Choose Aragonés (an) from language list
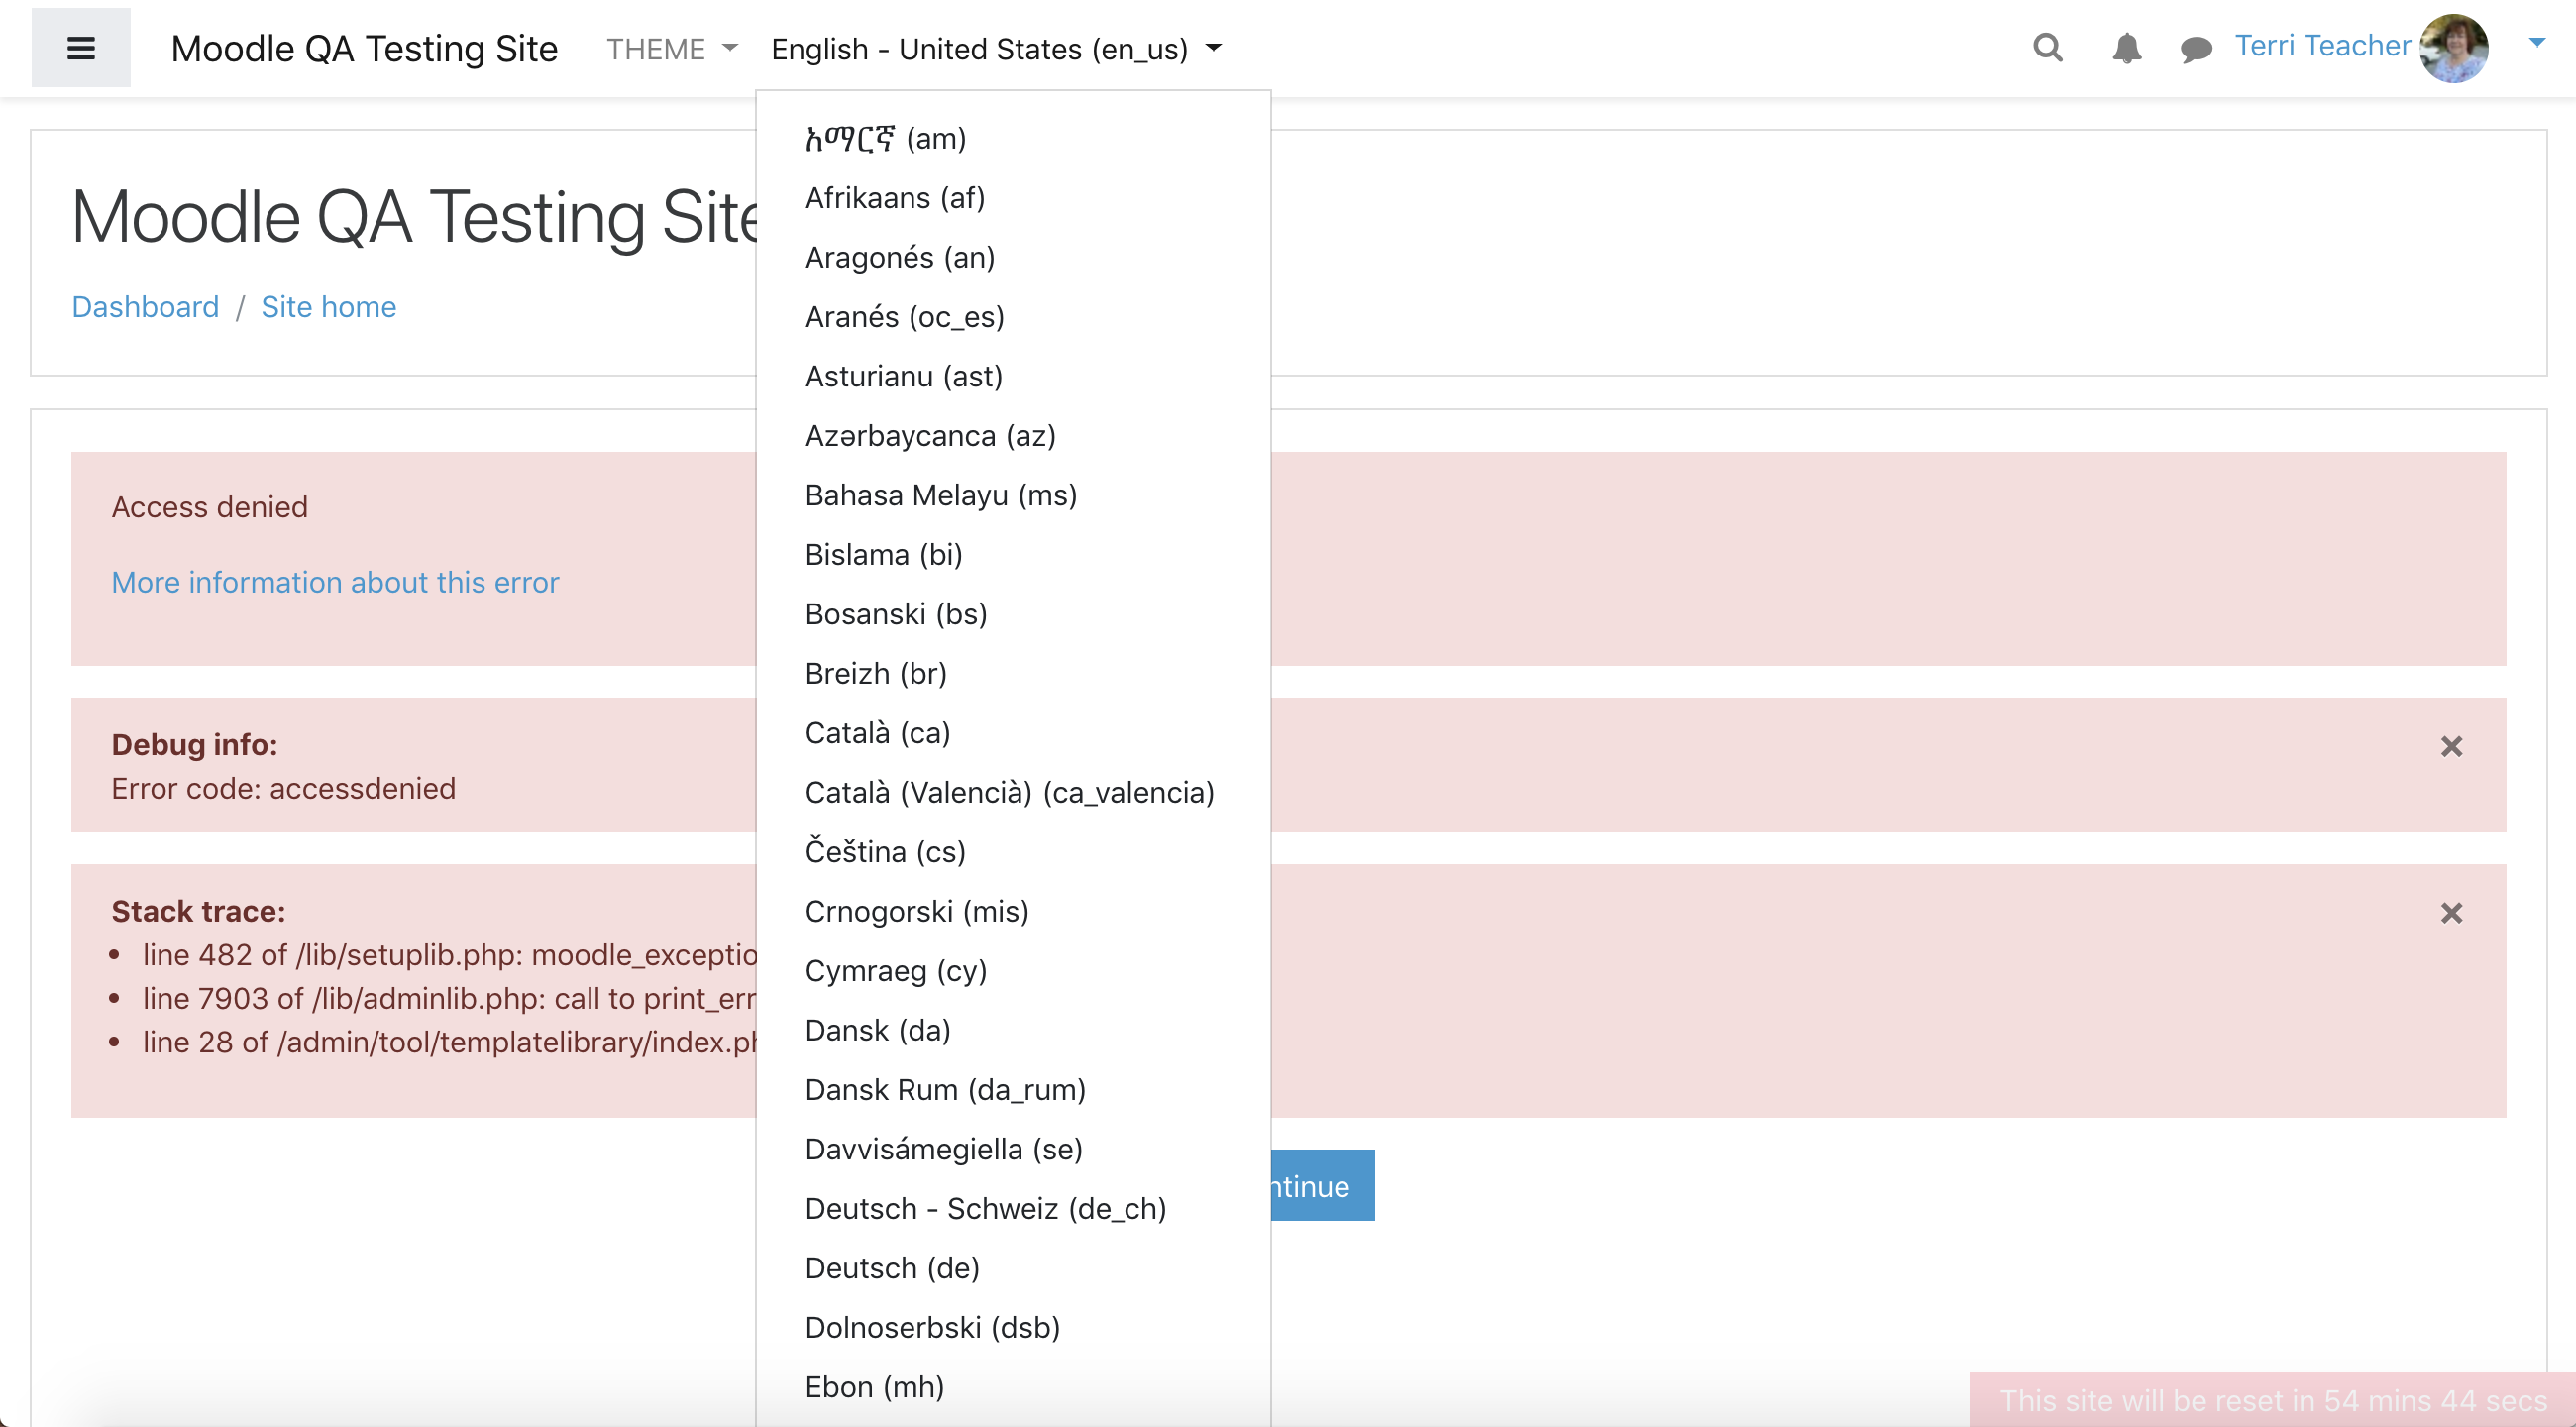 (x=1012, y=257)
